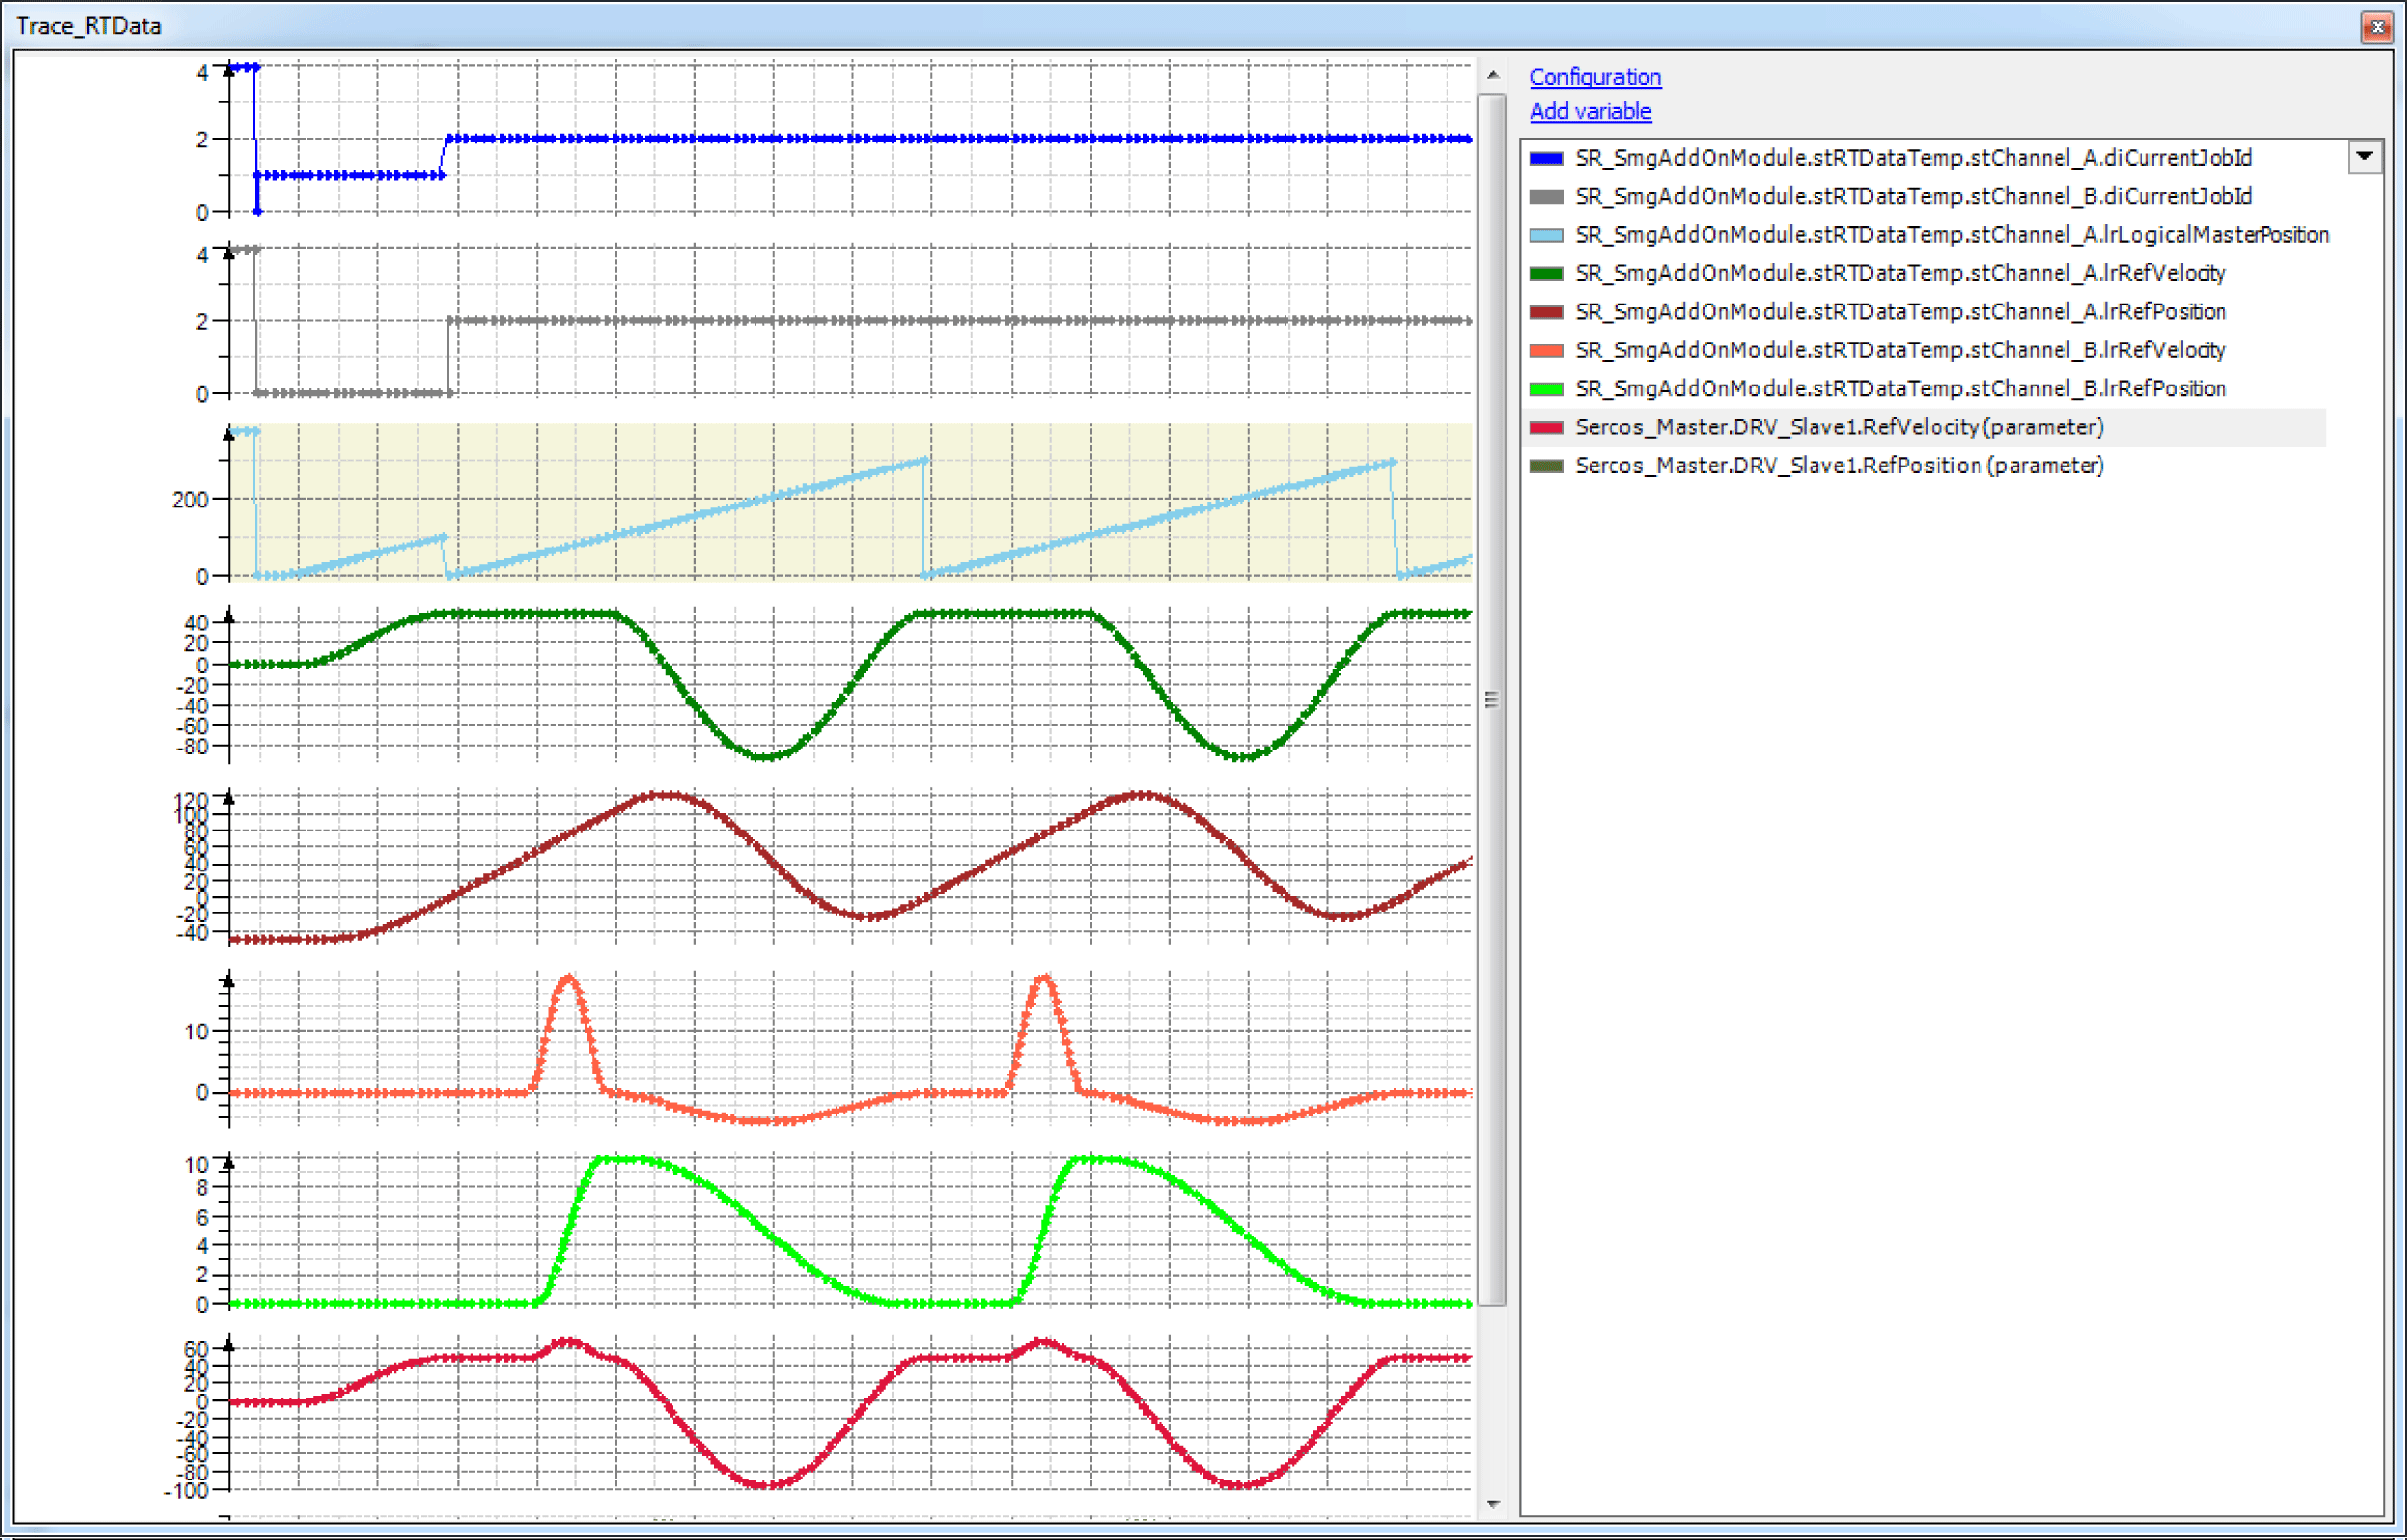This screenshot has width=2407, height=1540.
Task: Click the orange Channel_B lrRefVelocity swatch
Action: [1546, 350]
